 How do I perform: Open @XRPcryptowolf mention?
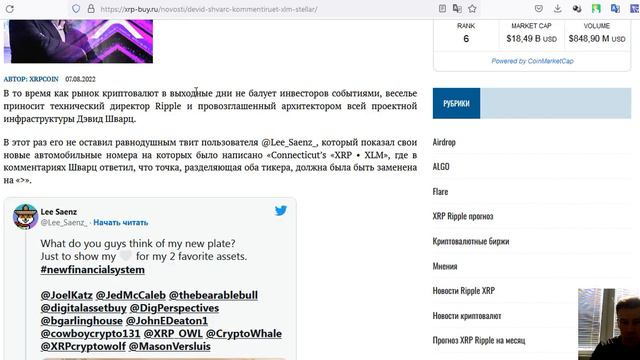click(83, 347)
